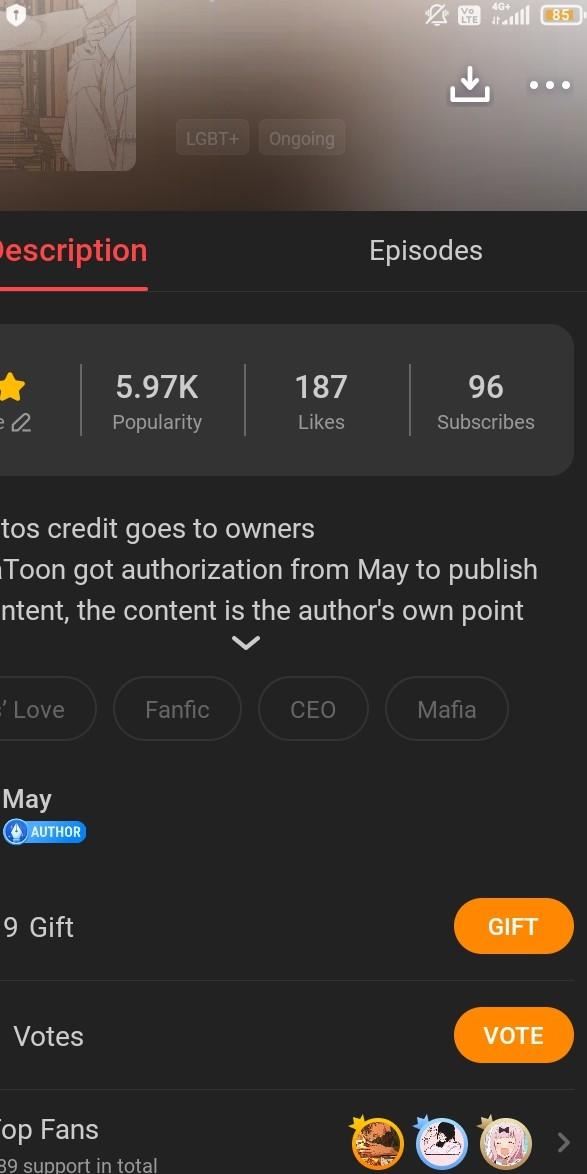Tap the download episodes icon
The height and width of the screenshot is (1174, 587).
point(469,85)
